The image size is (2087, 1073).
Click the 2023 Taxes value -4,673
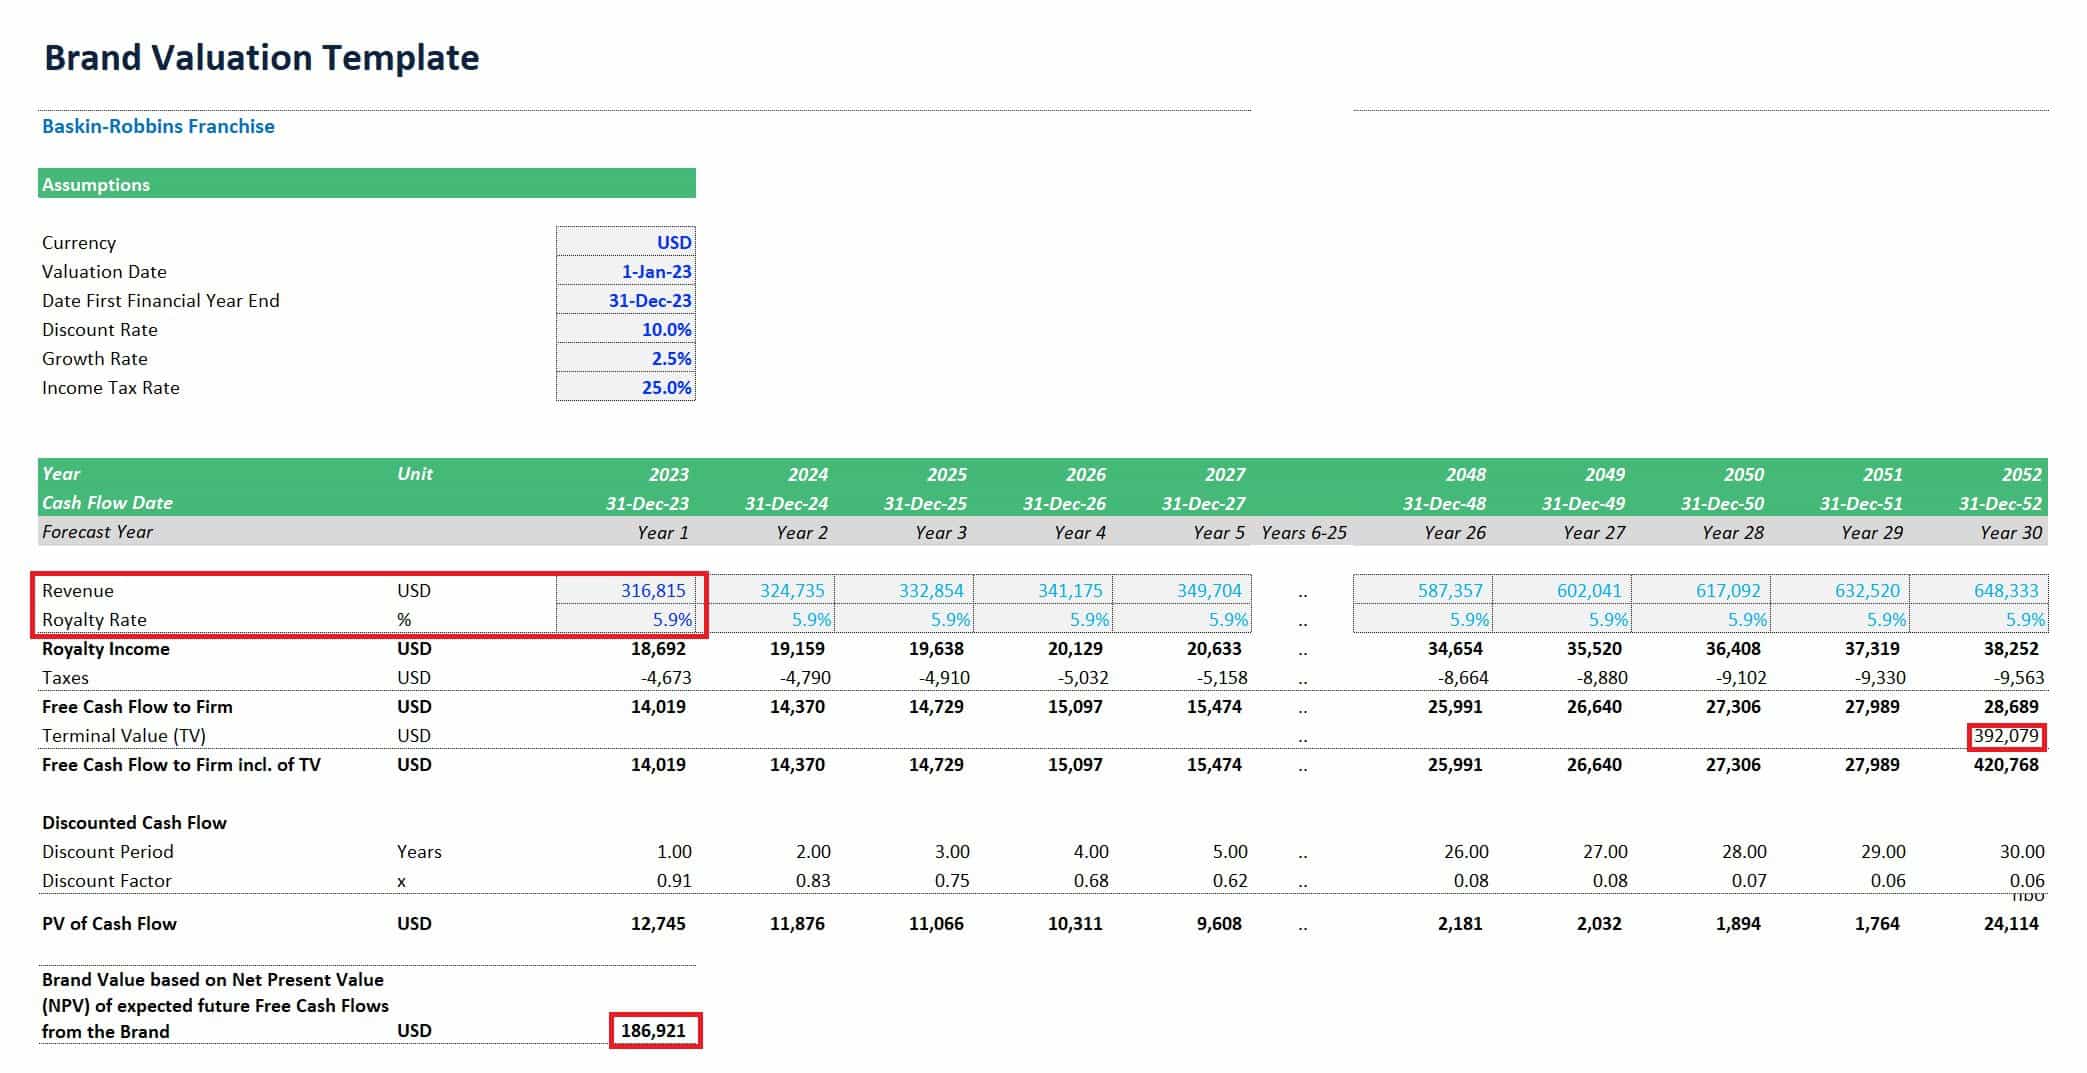point(666,677)
